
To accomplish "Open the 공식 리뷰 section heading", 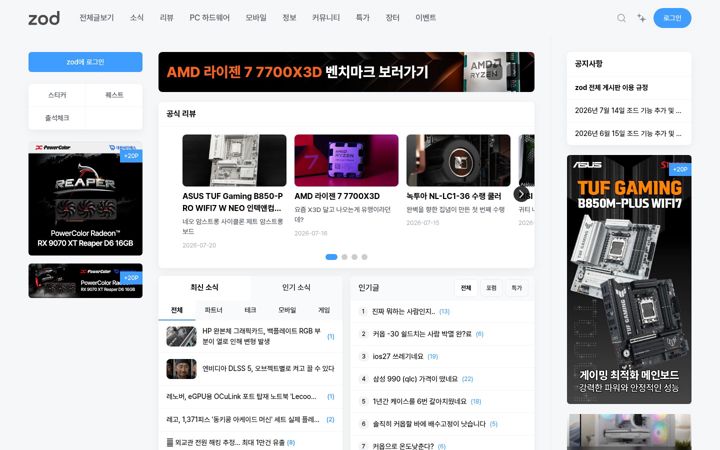I will [181, 113].
